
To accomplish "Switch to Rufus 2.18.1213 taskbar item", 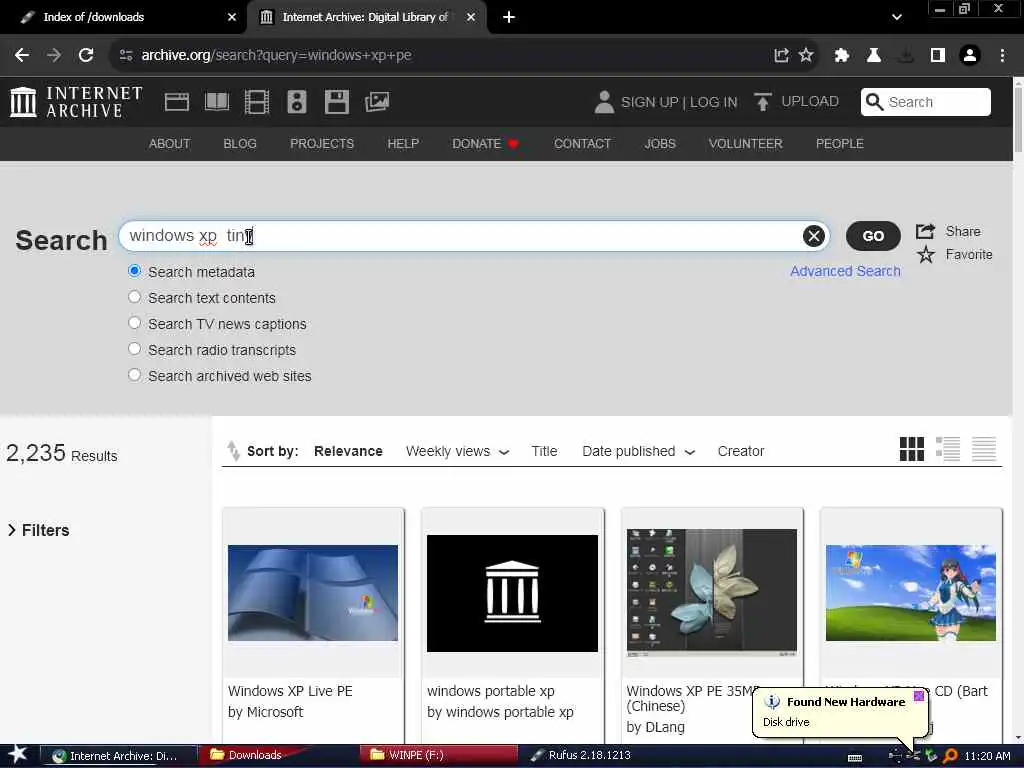I will coord(580,755).
